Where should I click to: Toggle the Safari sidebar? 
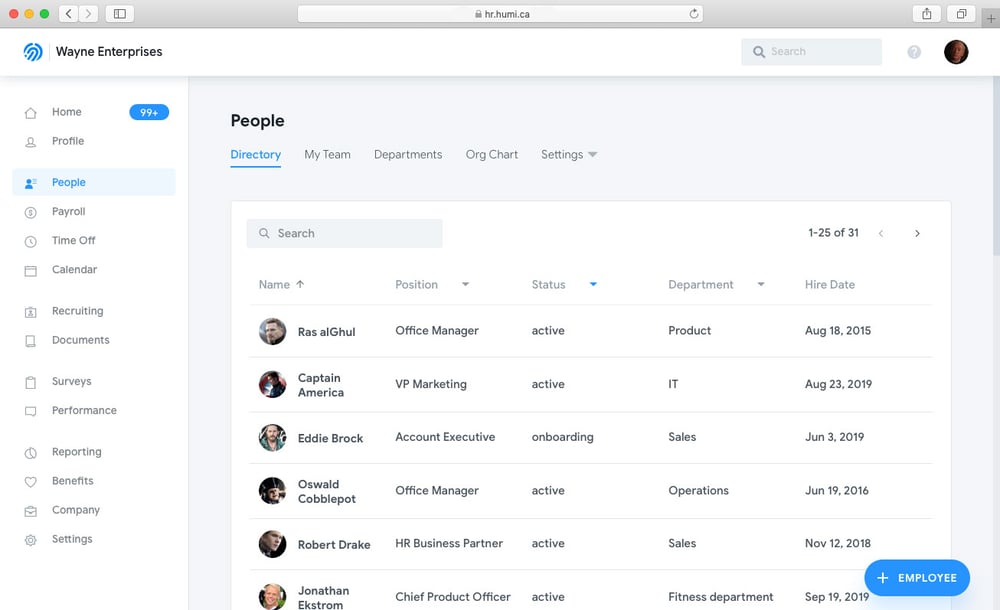click(119, 13)
